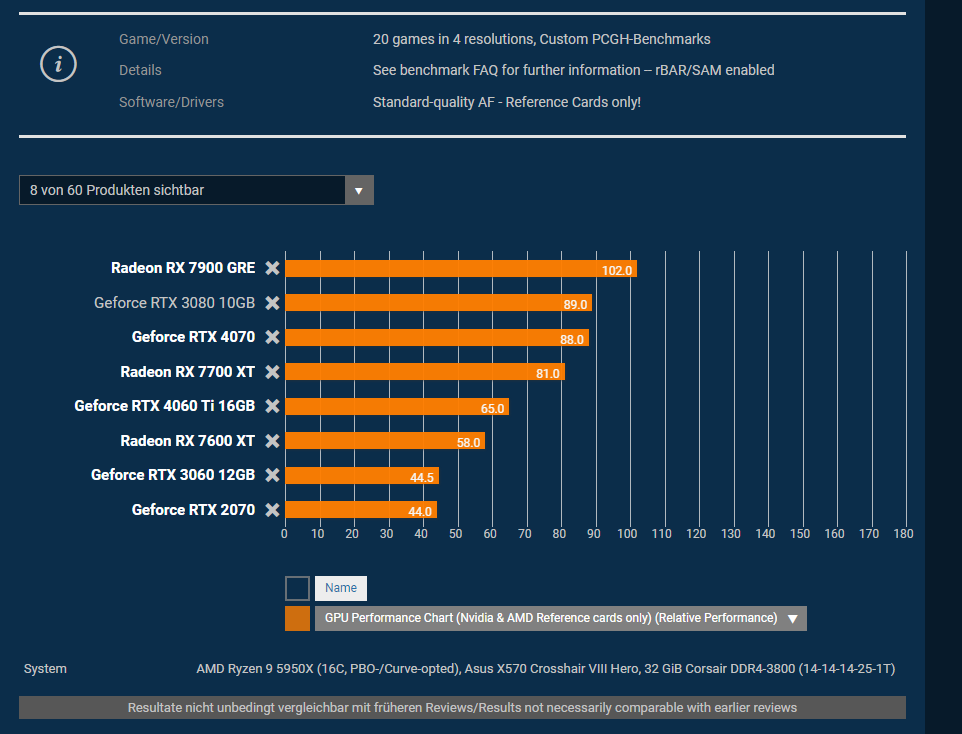Click the 44.0 bar value
The width and height of the screenshot is (962, 734).
coord(420,512)
